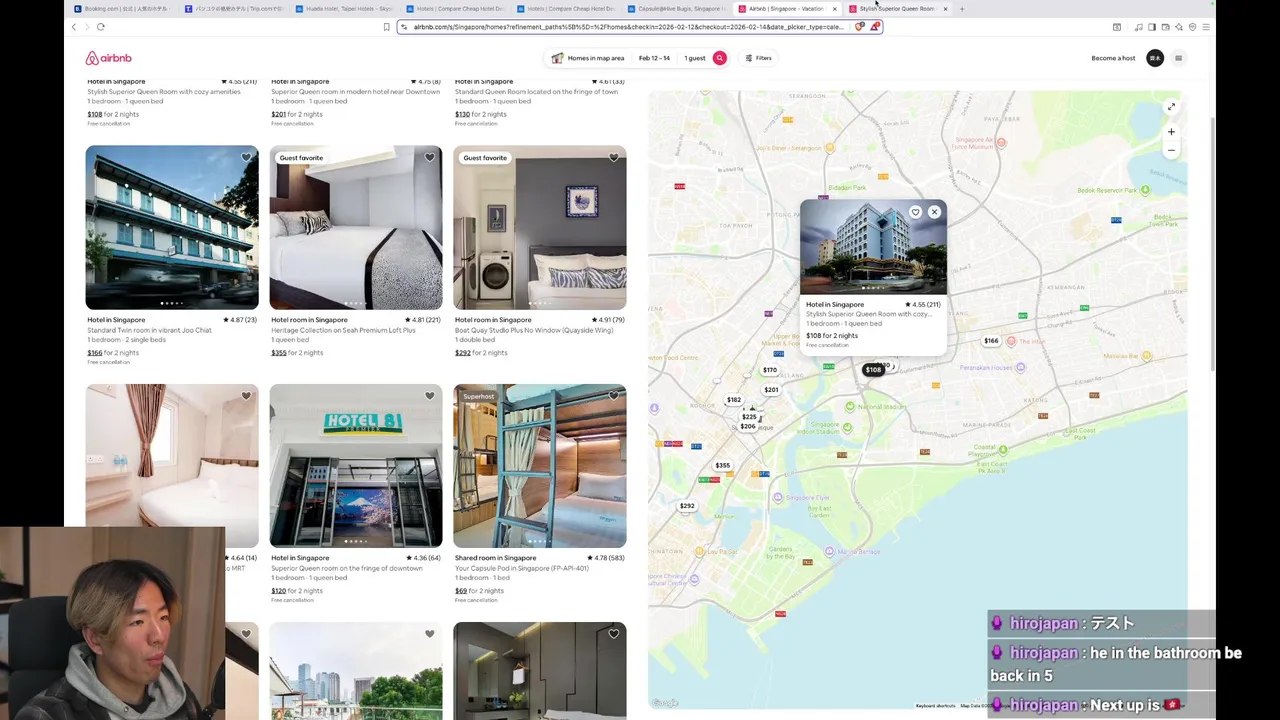Image resolution: width=1280 pixels, height=720 pixels.
Task: Select the $292 map price marker
Action: pos(687,506)
